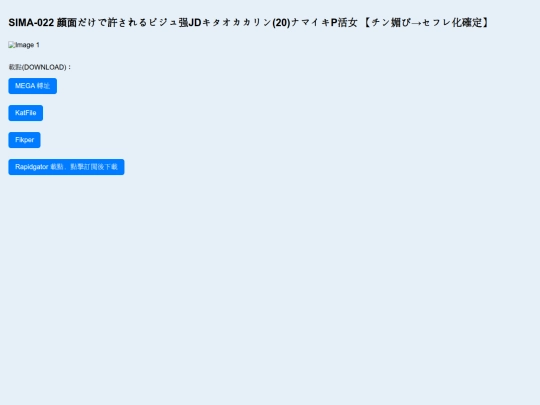Select the 'KatFile' text on the button

25,113
